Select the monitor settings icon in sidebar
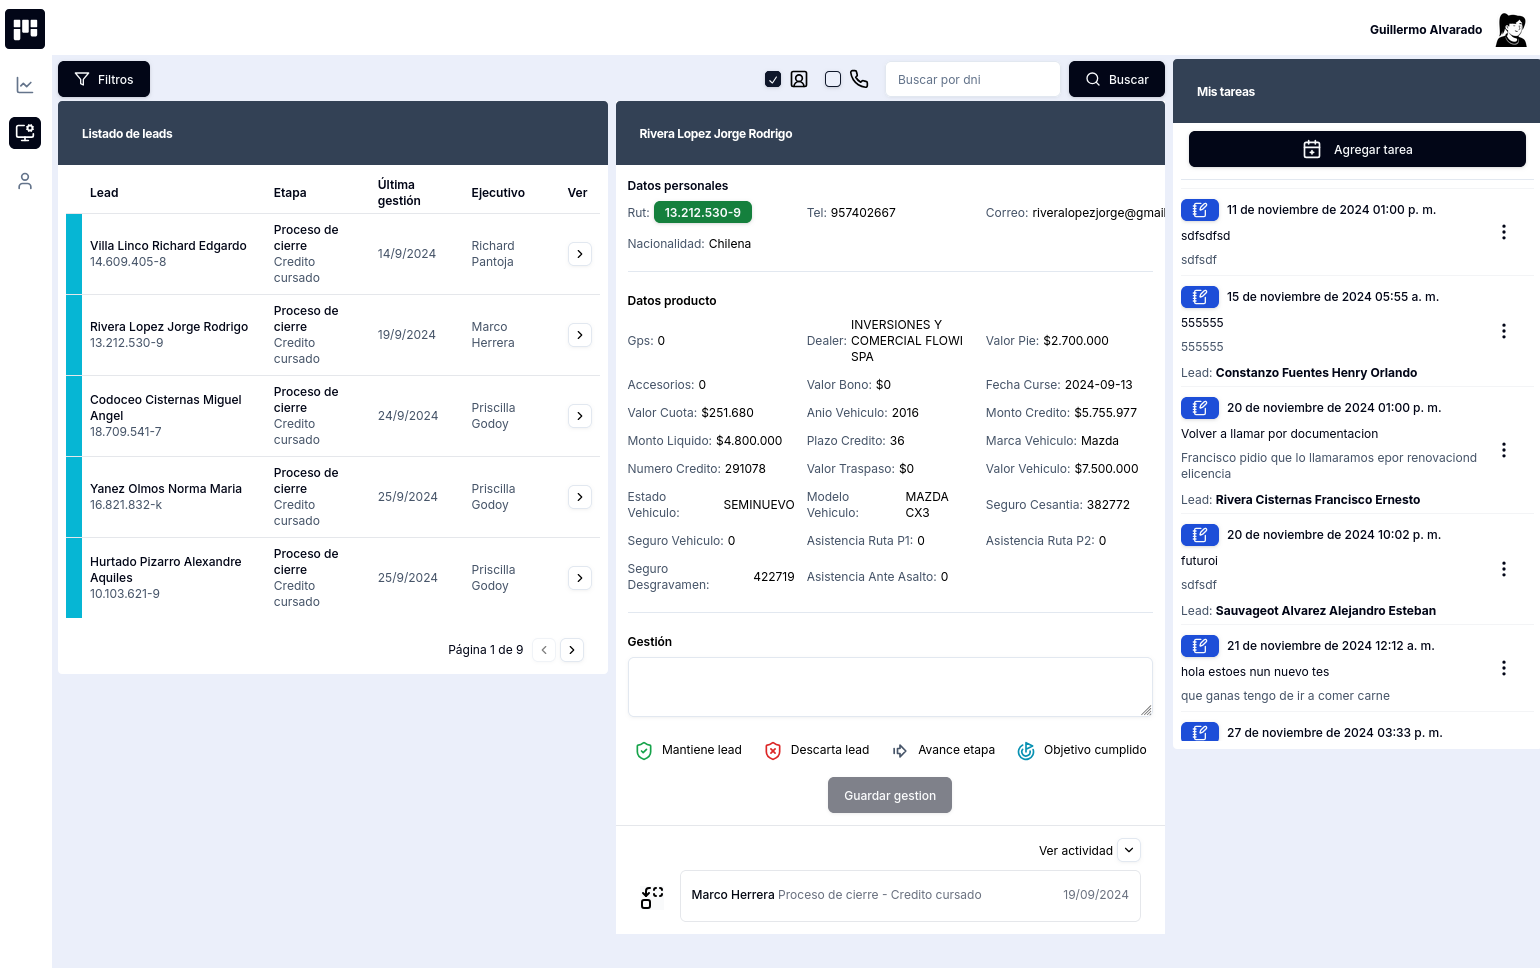This screenshot has height=968, width=1540. 25,133
